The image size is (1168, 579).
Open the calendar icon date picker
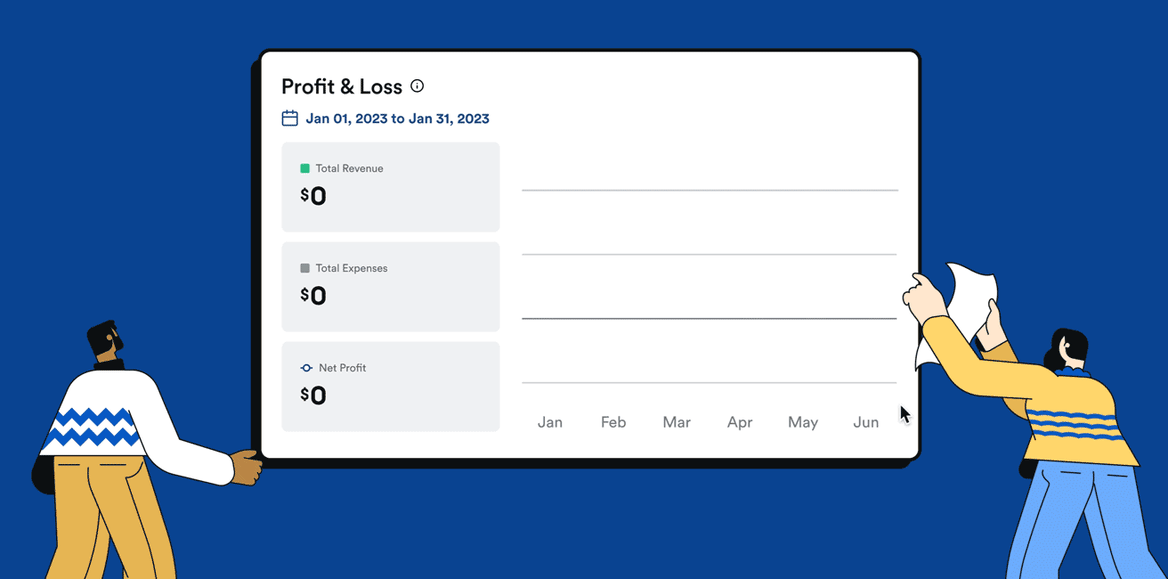point(290,118)
